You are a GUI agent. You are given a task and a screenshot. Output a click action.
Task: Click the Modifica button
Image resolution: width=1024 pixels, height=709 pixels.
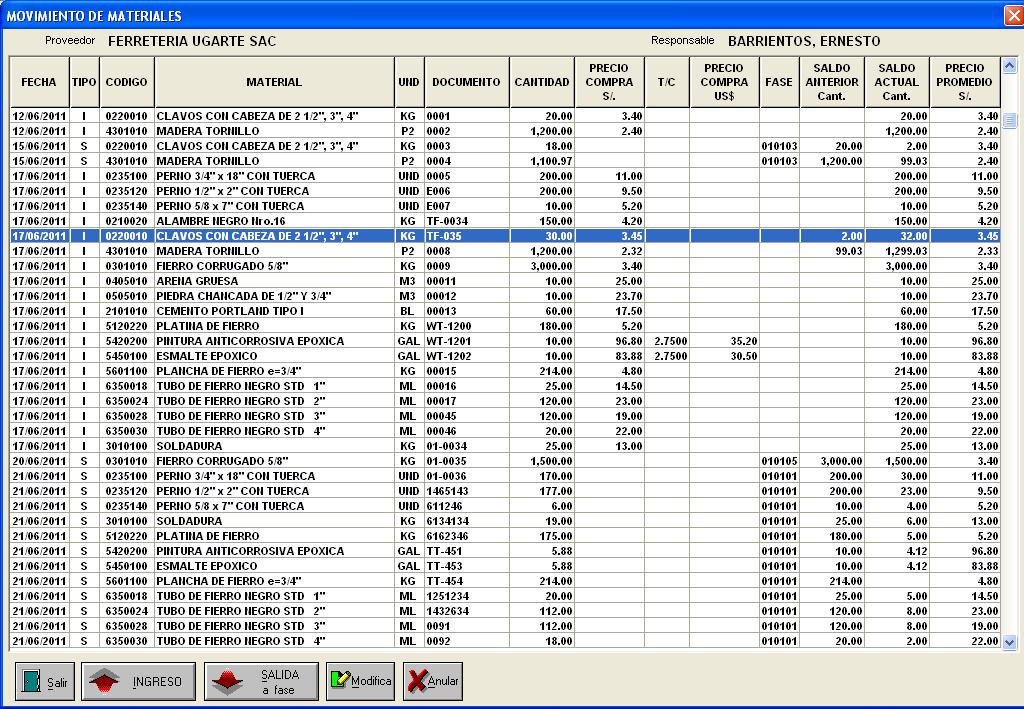click(358, 681)
